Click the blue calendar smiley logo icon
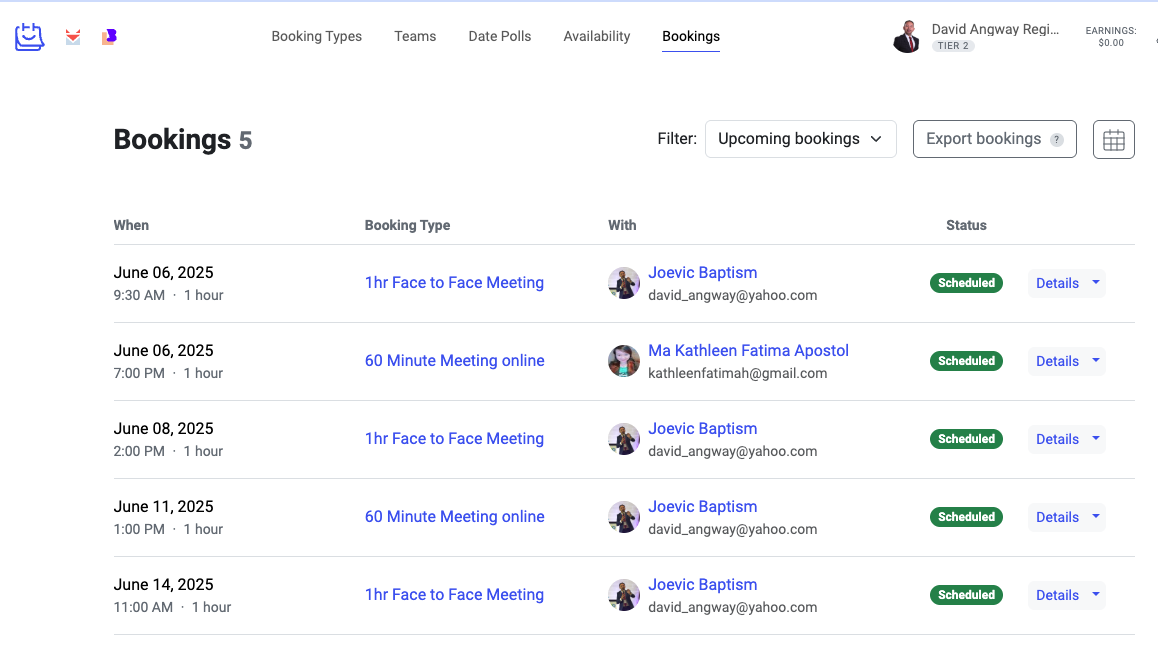The height and width of the screenshot is (665, 1158). click(30, 37)
